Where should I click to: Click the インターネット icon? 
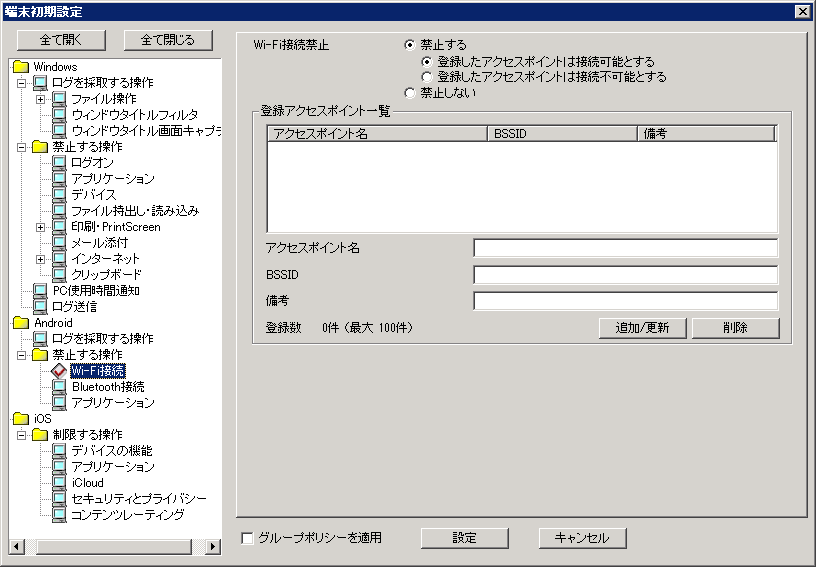tap(59, 259)
